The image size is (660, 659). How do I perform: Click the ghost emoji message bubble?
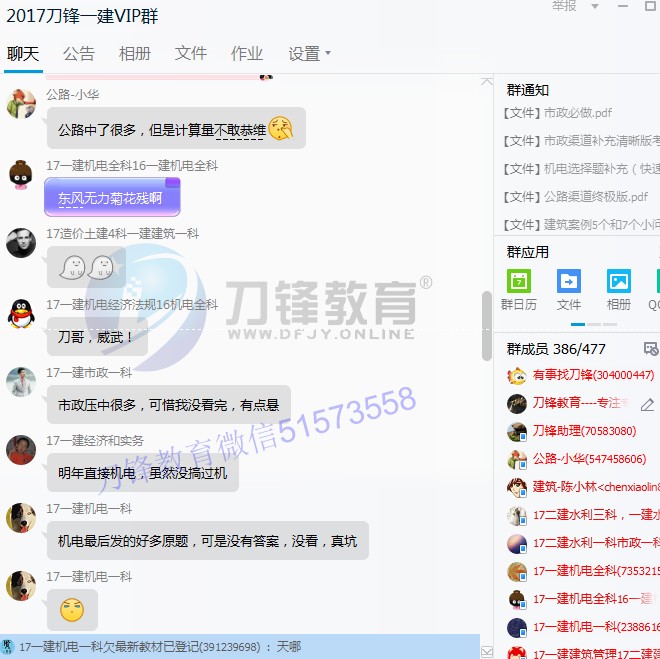tap(86, 267)
